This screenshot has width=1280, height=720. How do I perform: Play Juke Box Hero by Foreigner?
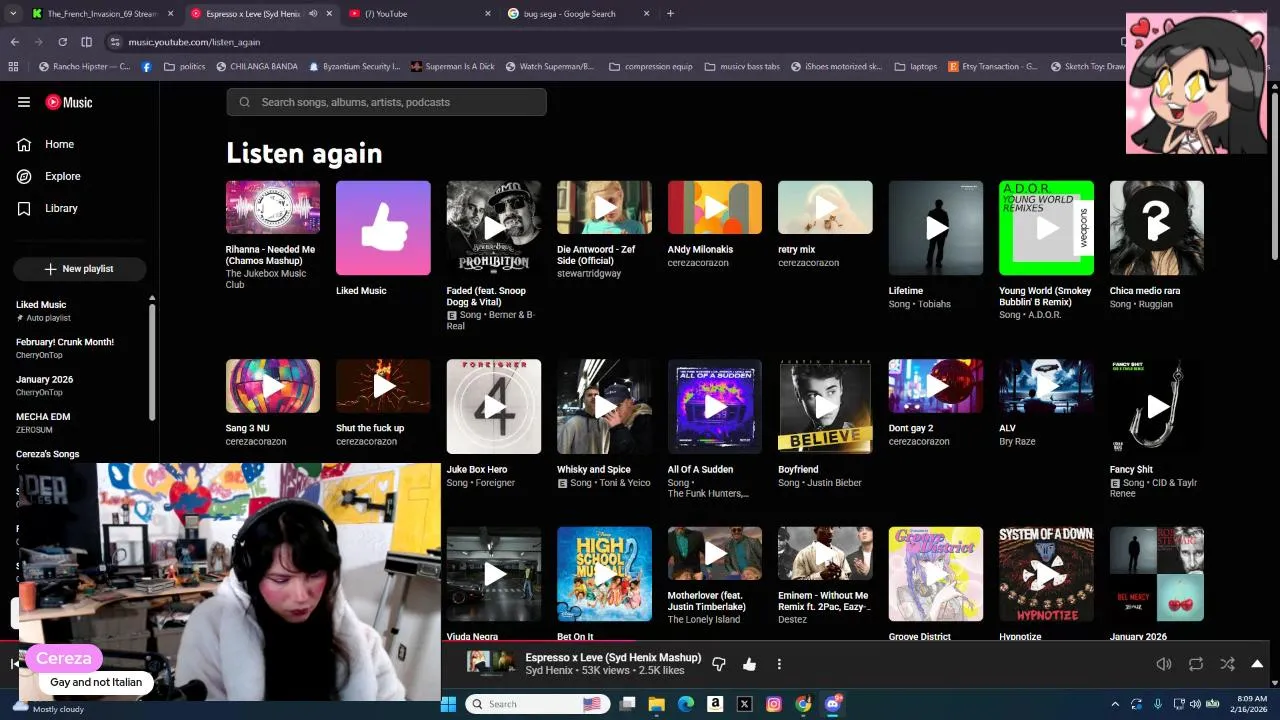[x=494, y=406]
